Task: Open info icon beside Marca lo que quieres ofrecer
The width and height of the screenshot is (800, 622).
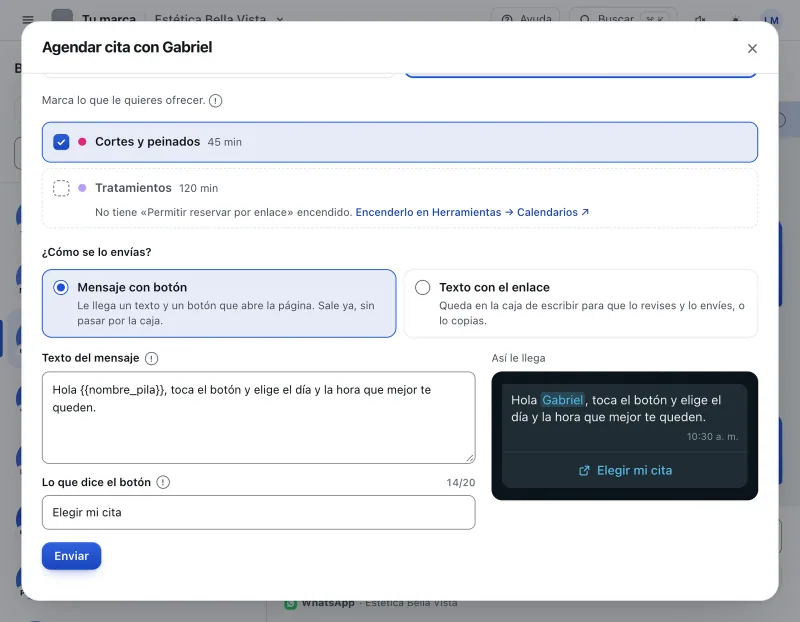Action: (x=216, y=101)
